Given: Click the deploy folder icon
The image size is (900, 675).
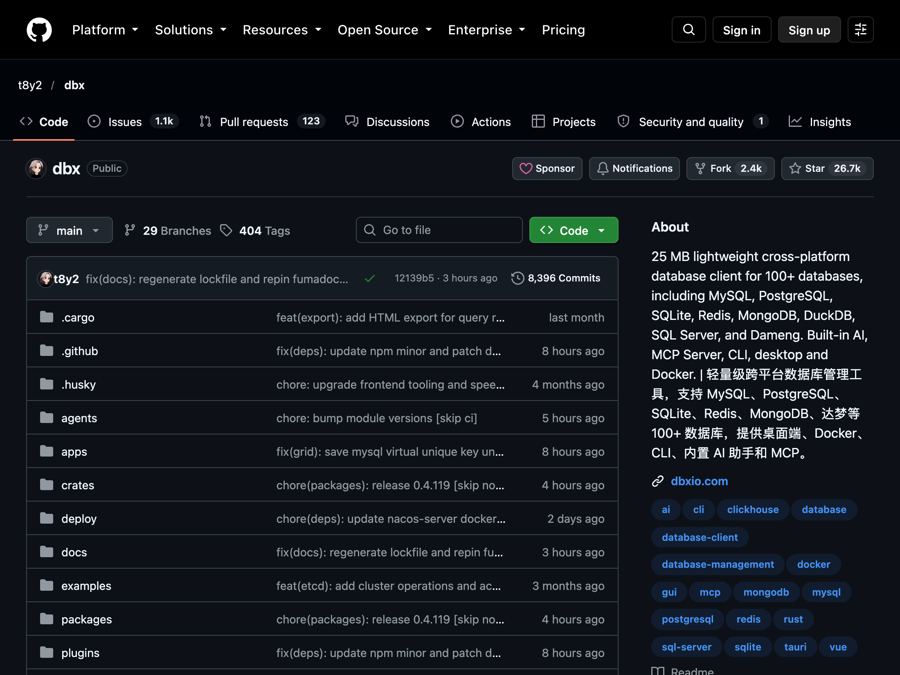Looking at the screenshot, I should coord(46,518).
